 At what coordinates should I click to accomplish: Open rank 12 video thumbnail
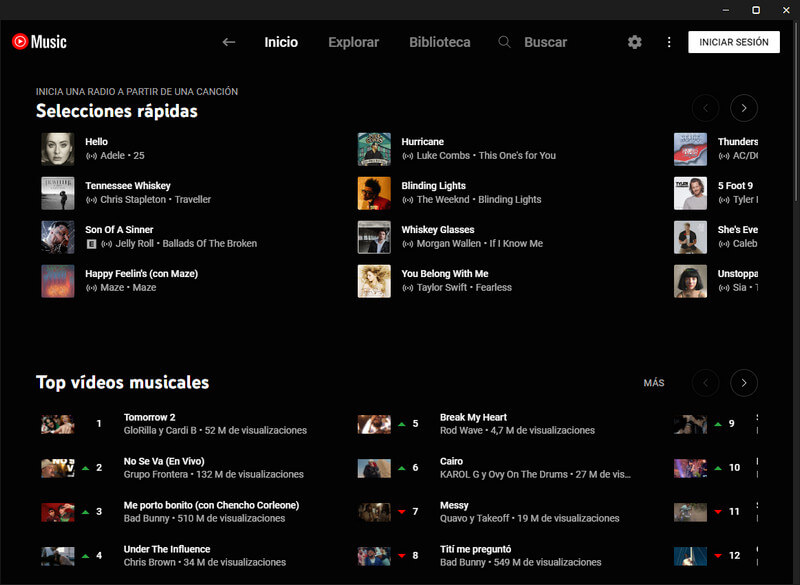[x=690, y=555]
